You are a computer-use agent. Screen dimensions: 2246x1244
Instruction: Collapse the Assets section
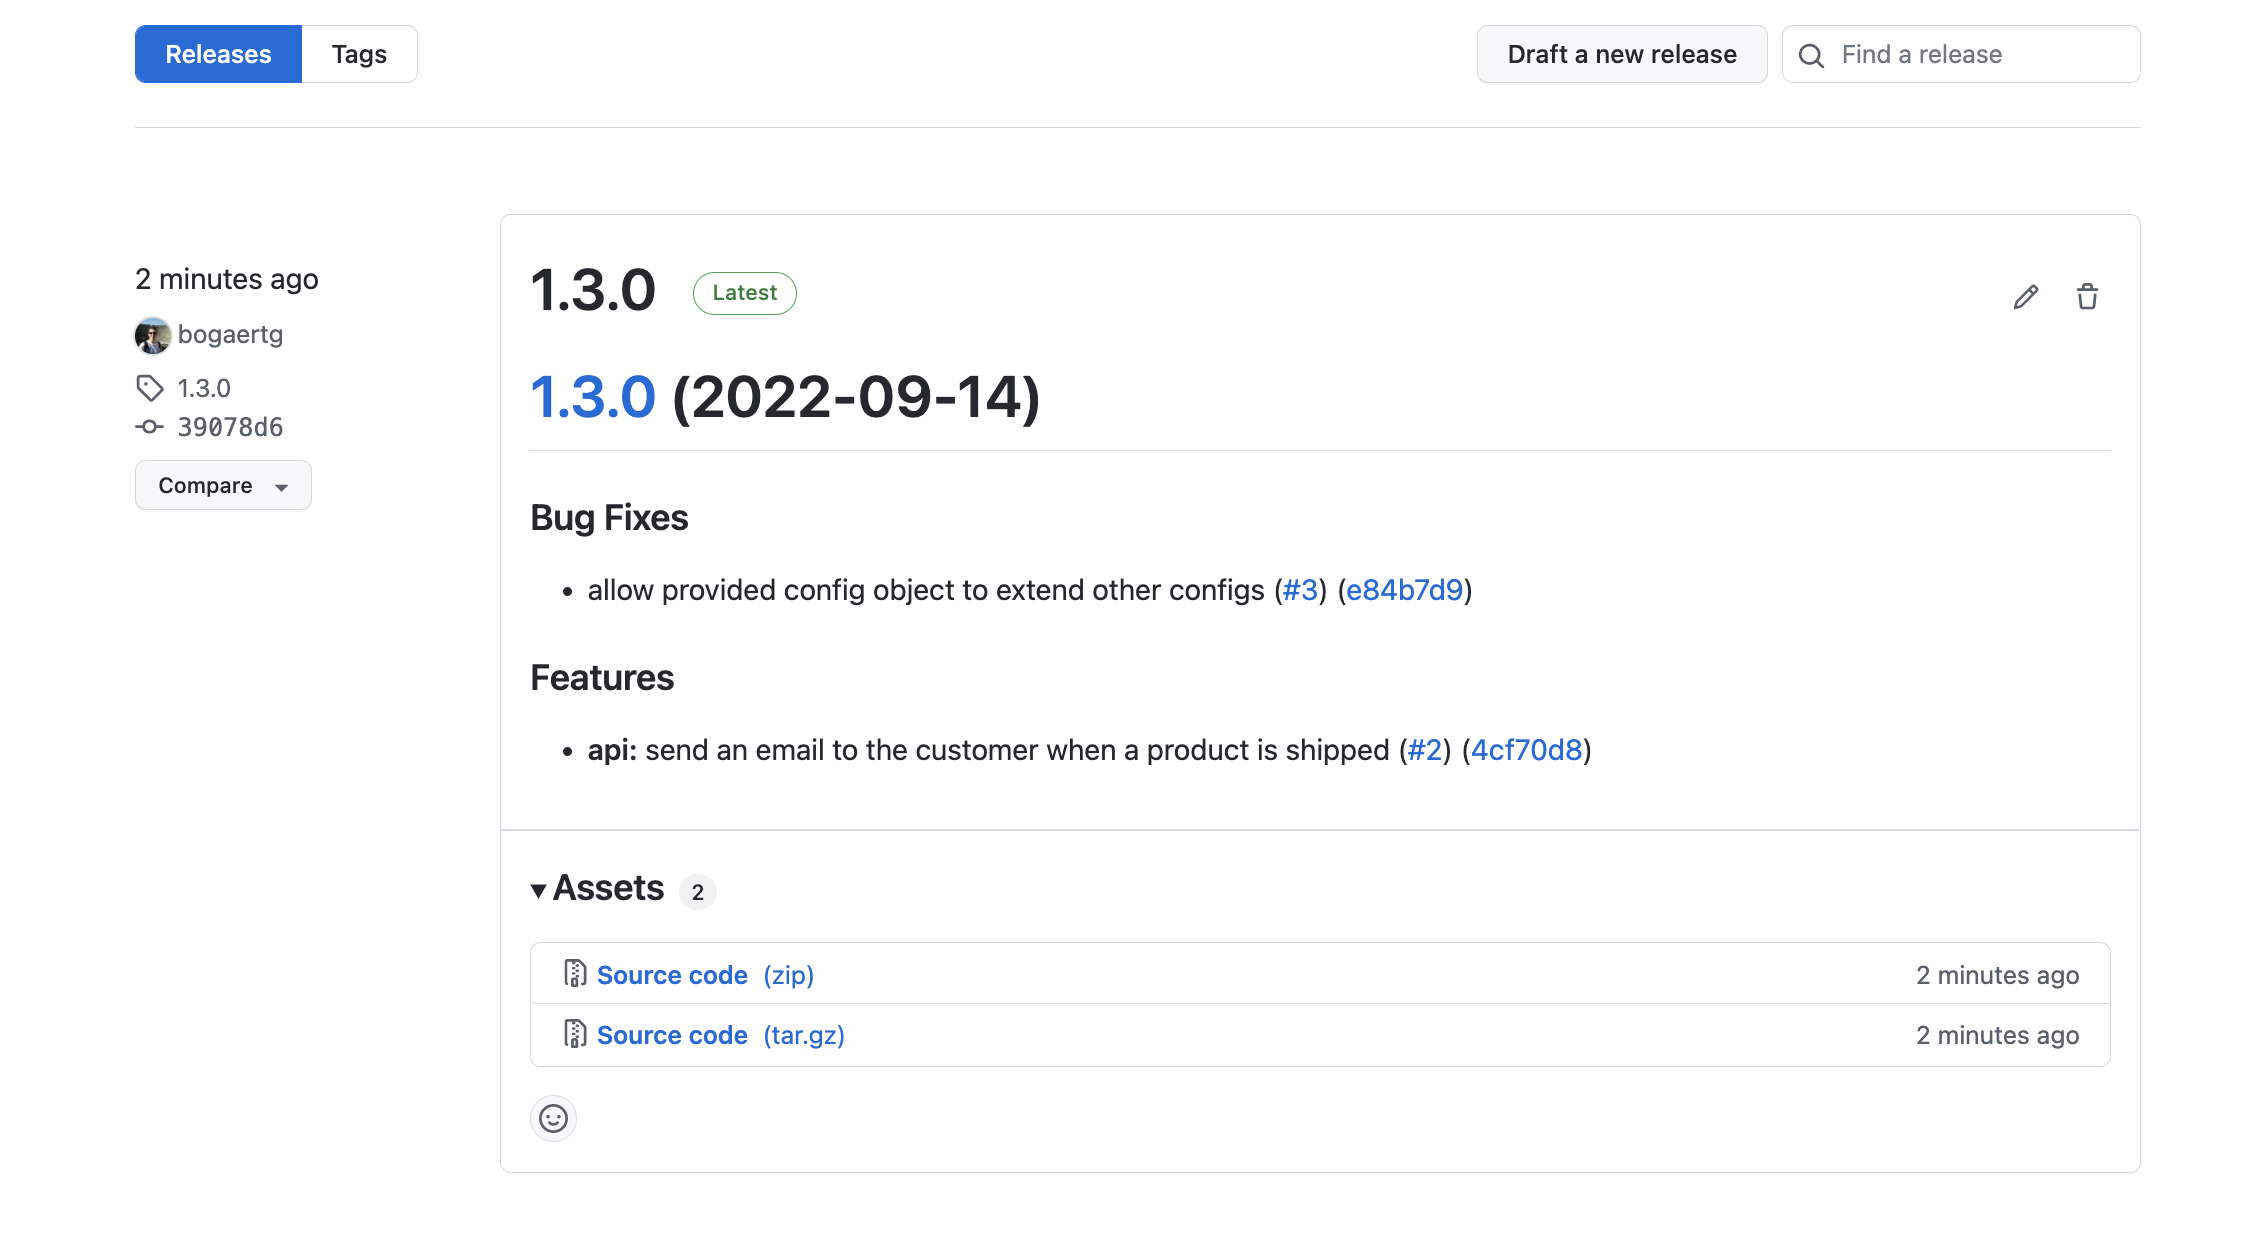(598, 888)
